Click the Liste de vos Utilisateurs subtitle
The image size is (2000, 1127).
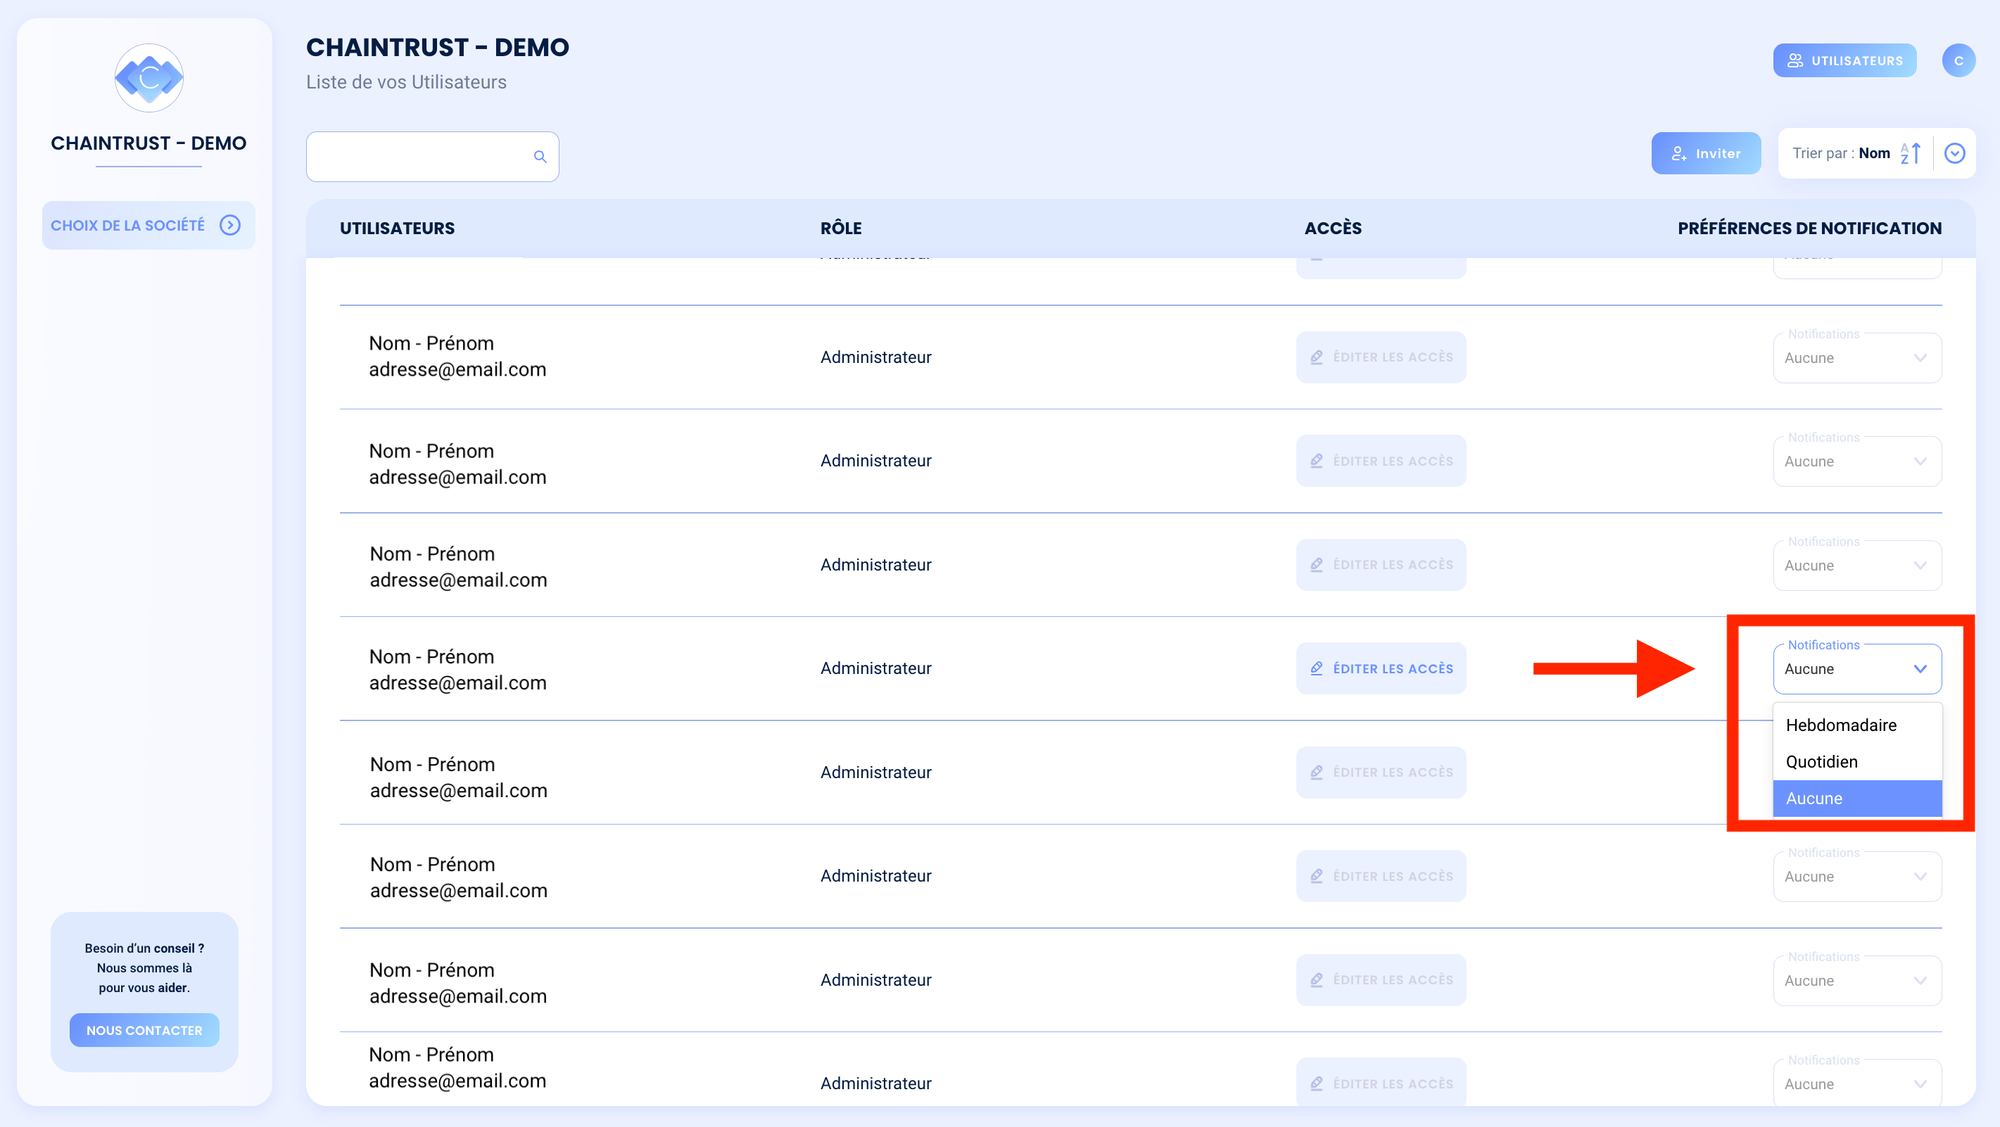(406, 82)
